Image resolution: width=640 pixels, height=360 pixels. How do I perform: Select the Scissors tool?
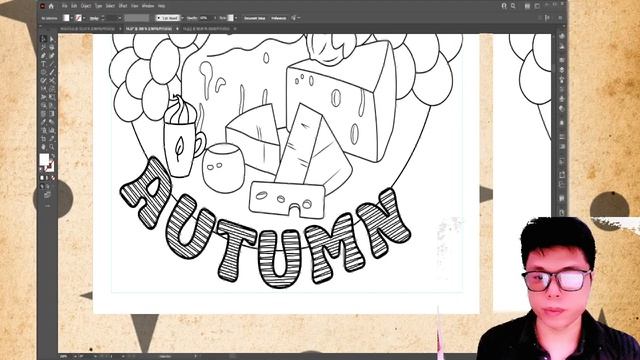pyautogui.click(x=52, y=80)
